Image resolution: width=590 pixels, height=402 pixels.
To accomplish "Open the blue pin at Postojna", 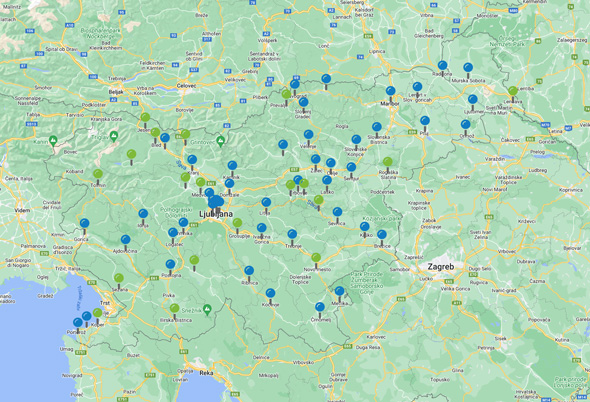I will click(170, 267).
